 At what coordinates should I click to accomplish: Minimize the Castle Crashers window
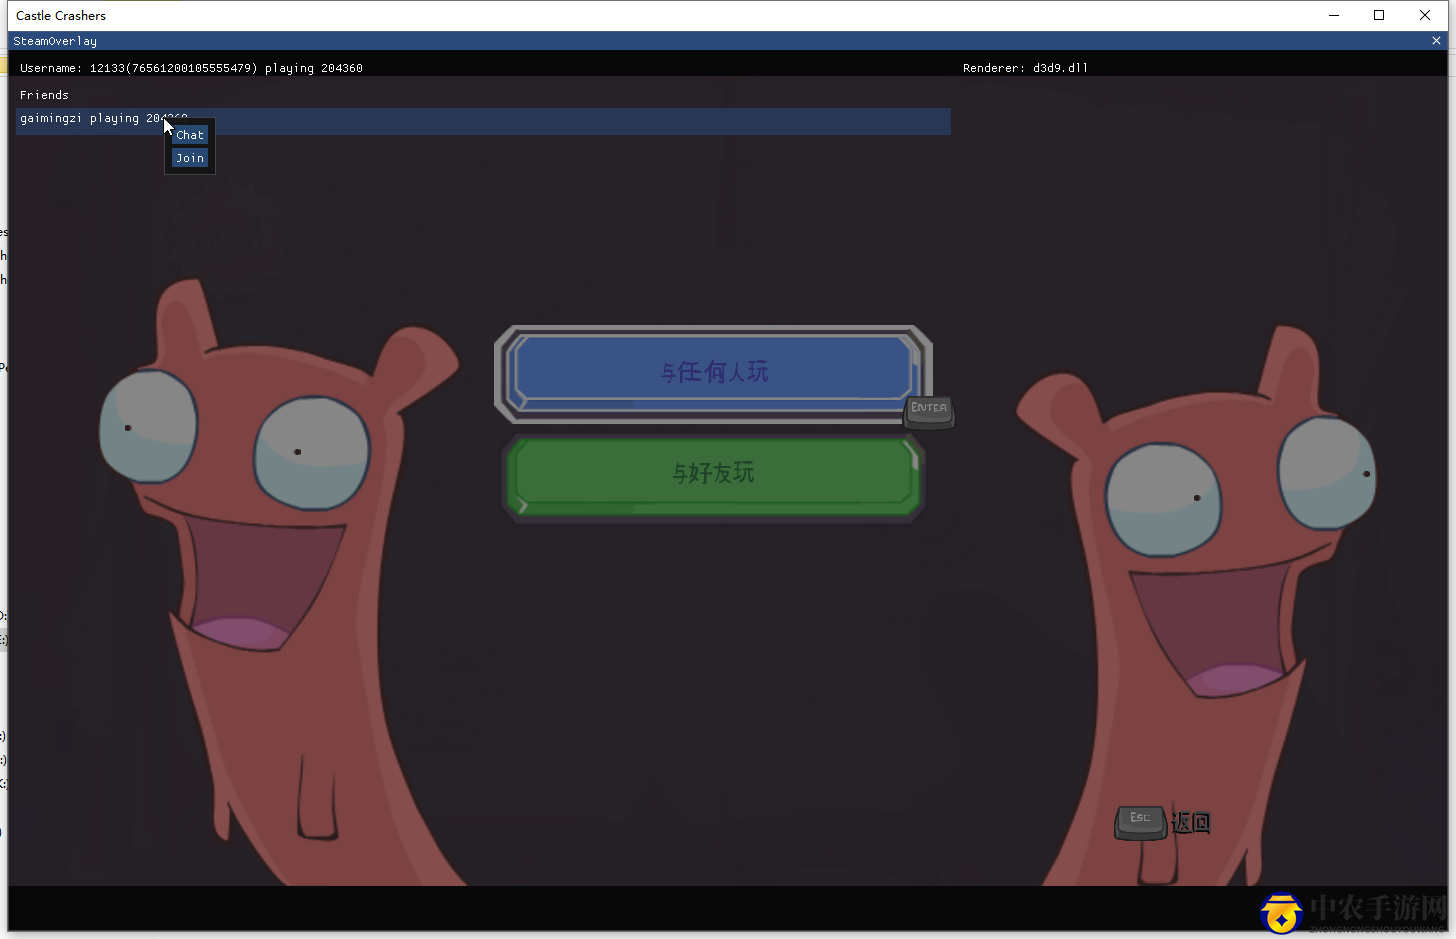[x=1334, y=15]
